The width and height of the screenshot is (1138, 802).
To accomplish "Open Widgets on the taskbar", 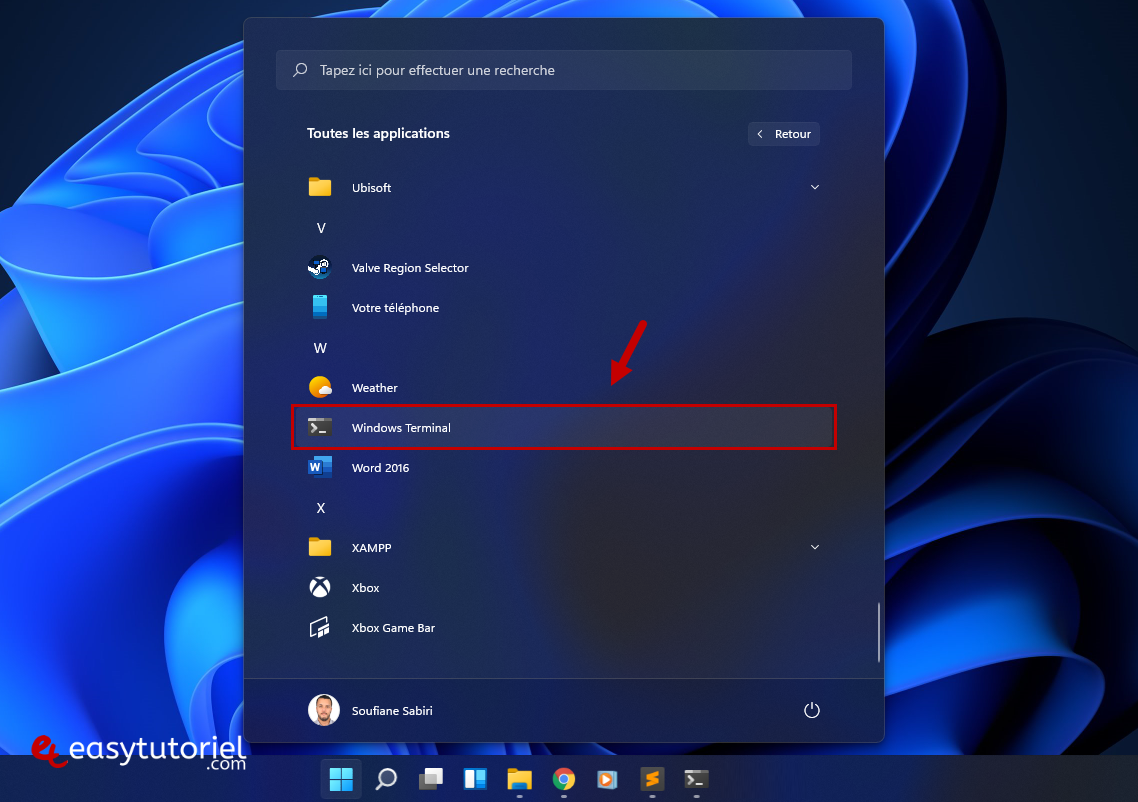I will tap(475, 779).
